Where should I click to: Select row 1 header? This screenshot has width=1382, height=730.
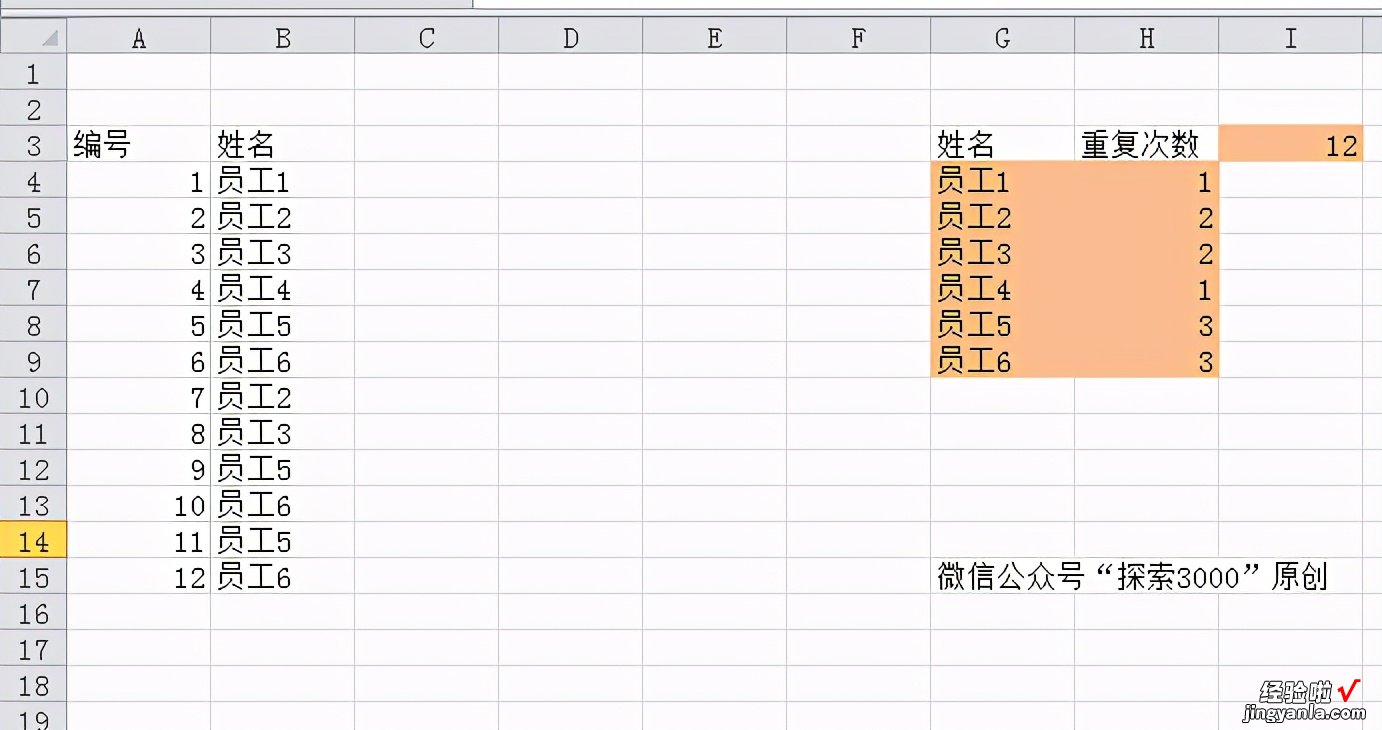click(x=33, y=73)
